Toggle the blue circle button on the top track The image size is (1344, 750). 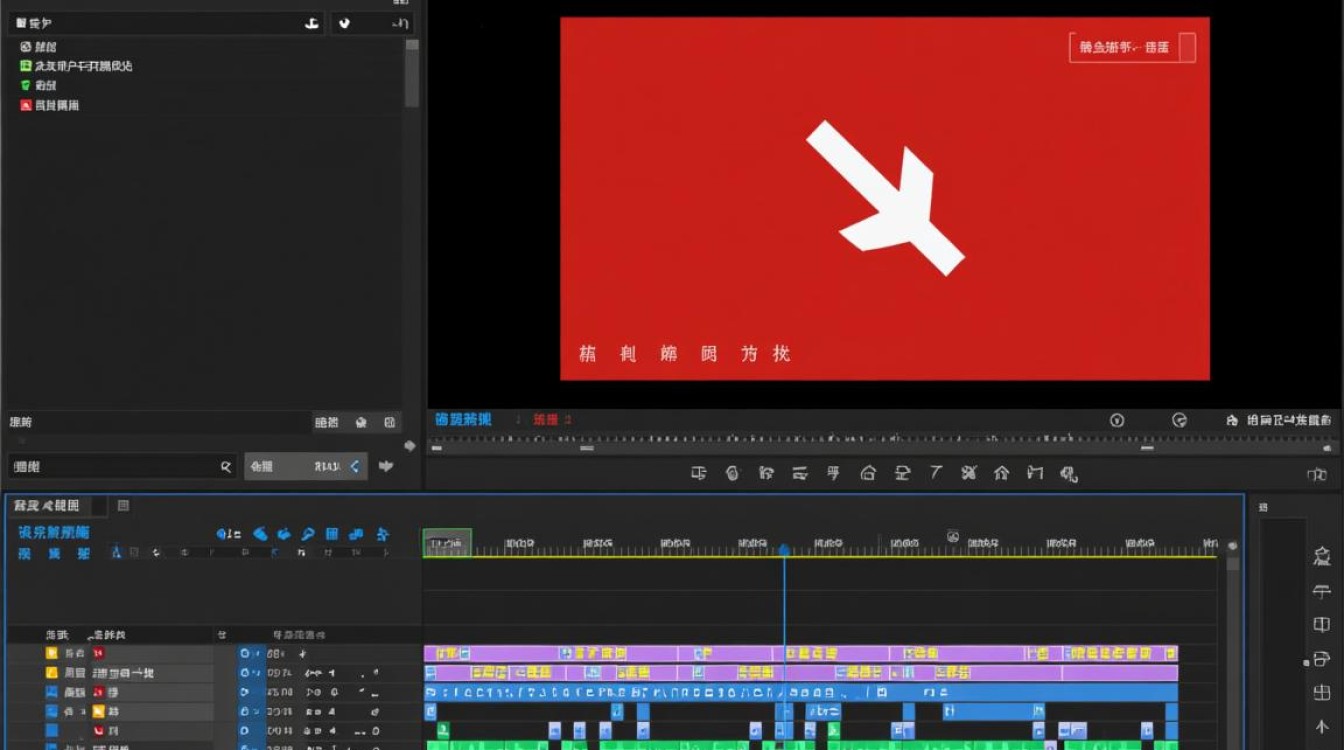[x=244, y=653]
